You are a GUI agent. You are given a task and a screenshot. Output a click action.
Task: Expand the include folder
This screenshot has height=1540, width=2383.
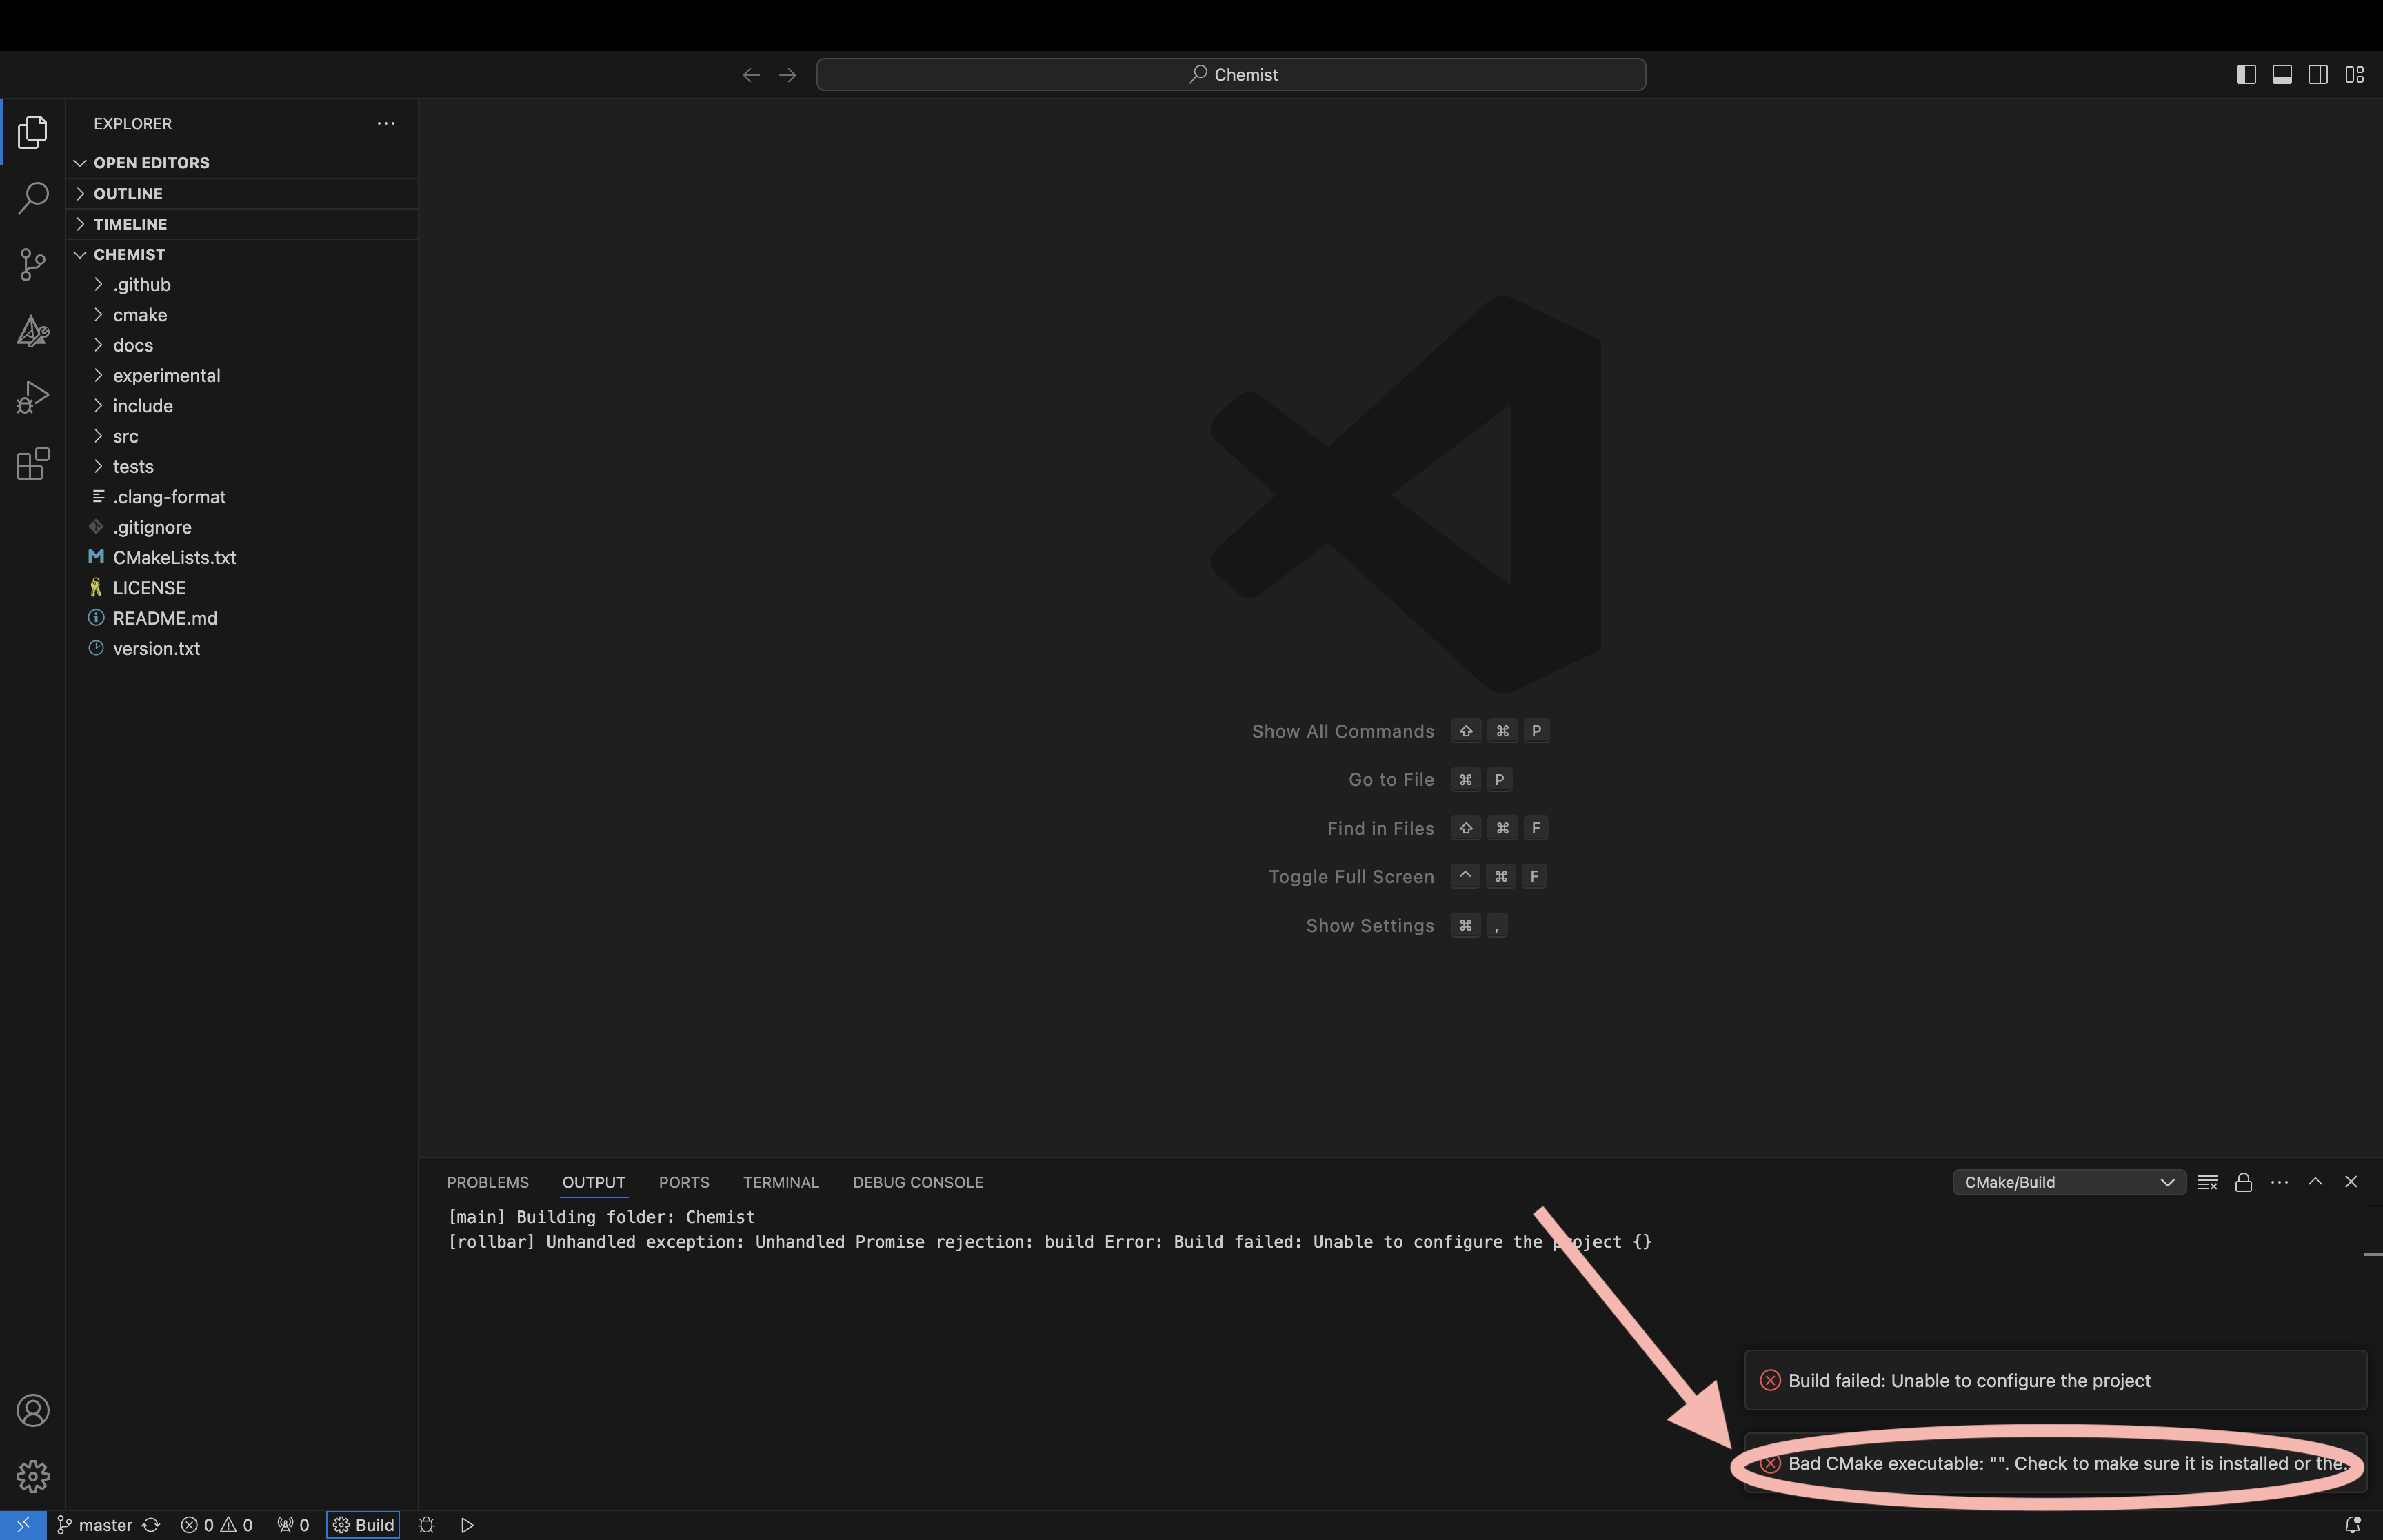point(242,406)
